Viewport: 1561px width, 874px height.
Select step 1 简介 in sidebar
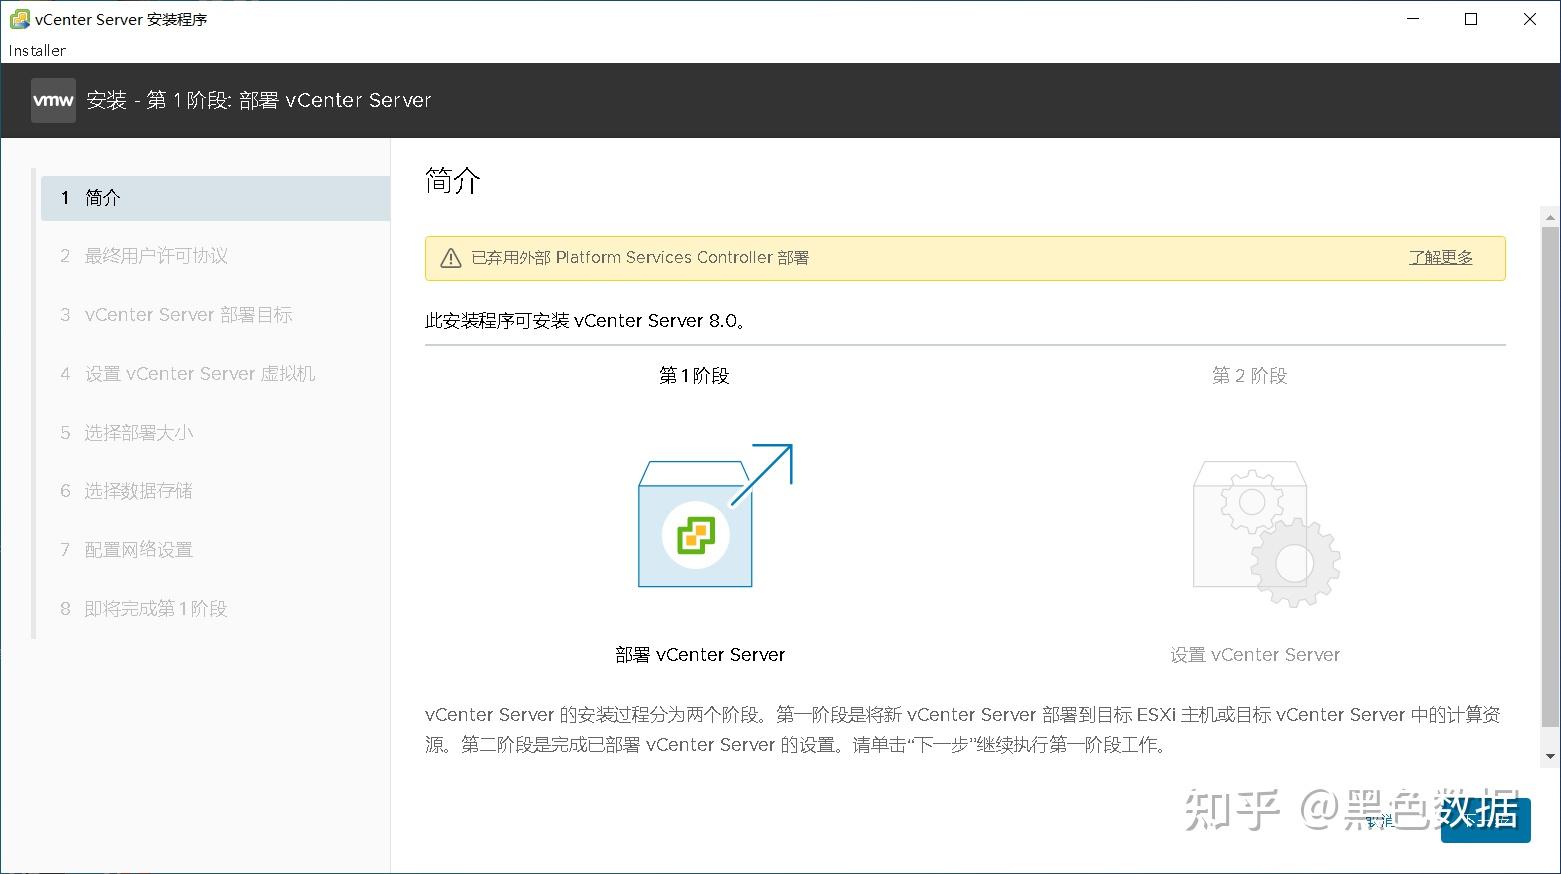103,197
